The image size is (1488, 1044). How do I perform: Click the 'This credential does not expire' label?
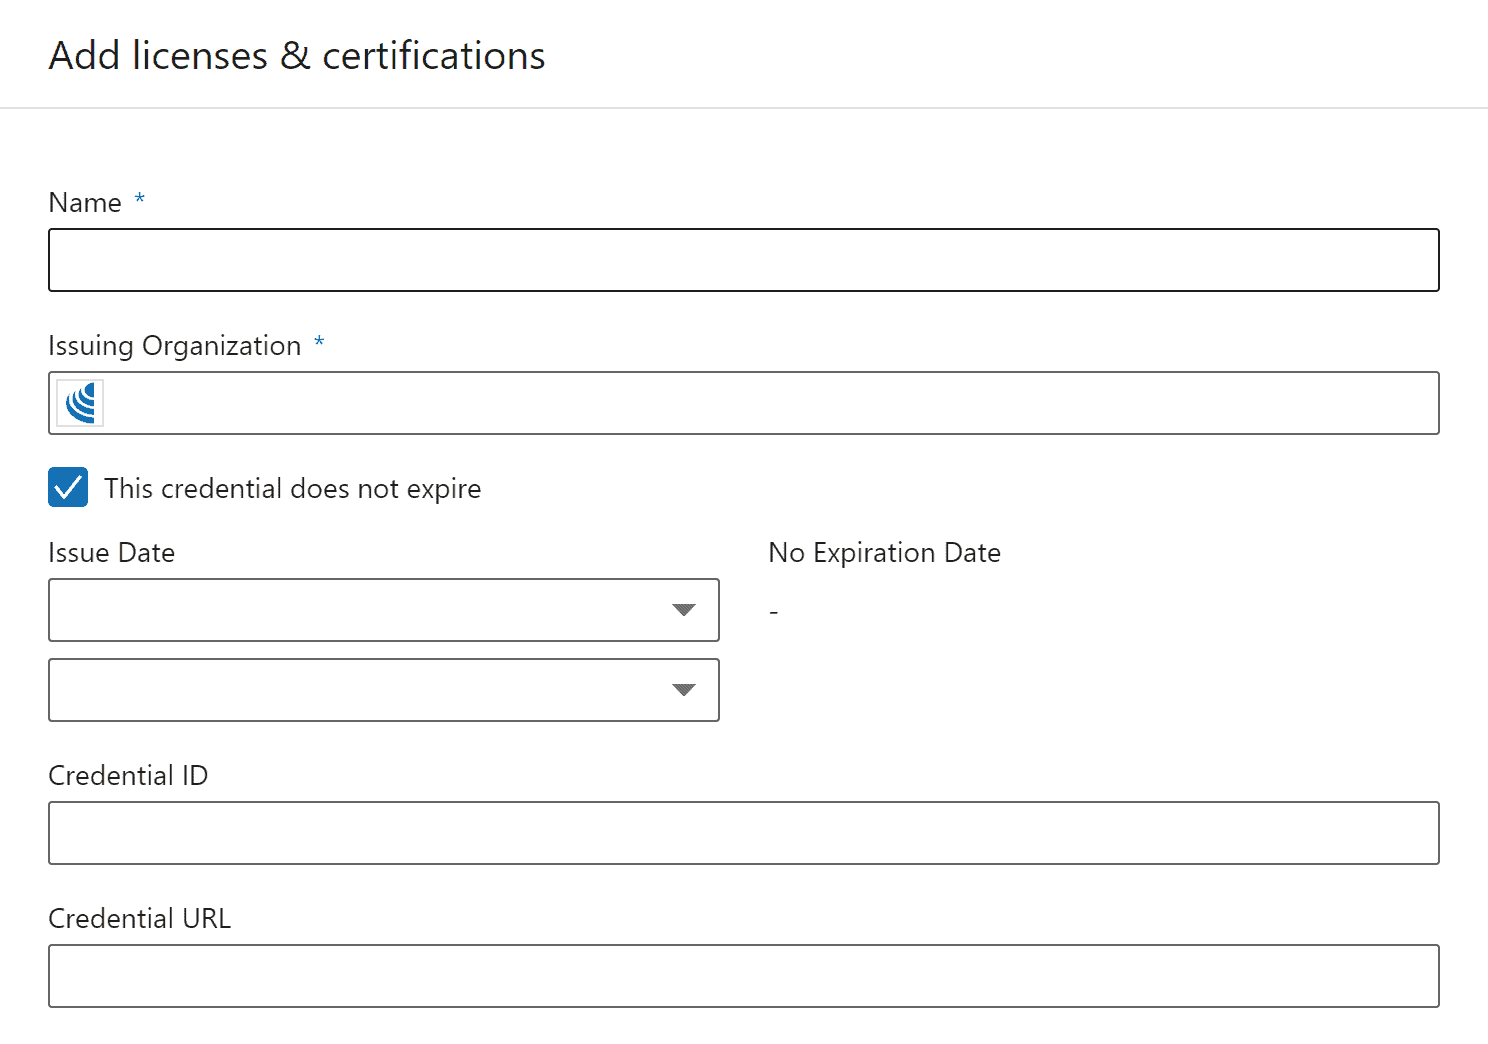[292, 489]
